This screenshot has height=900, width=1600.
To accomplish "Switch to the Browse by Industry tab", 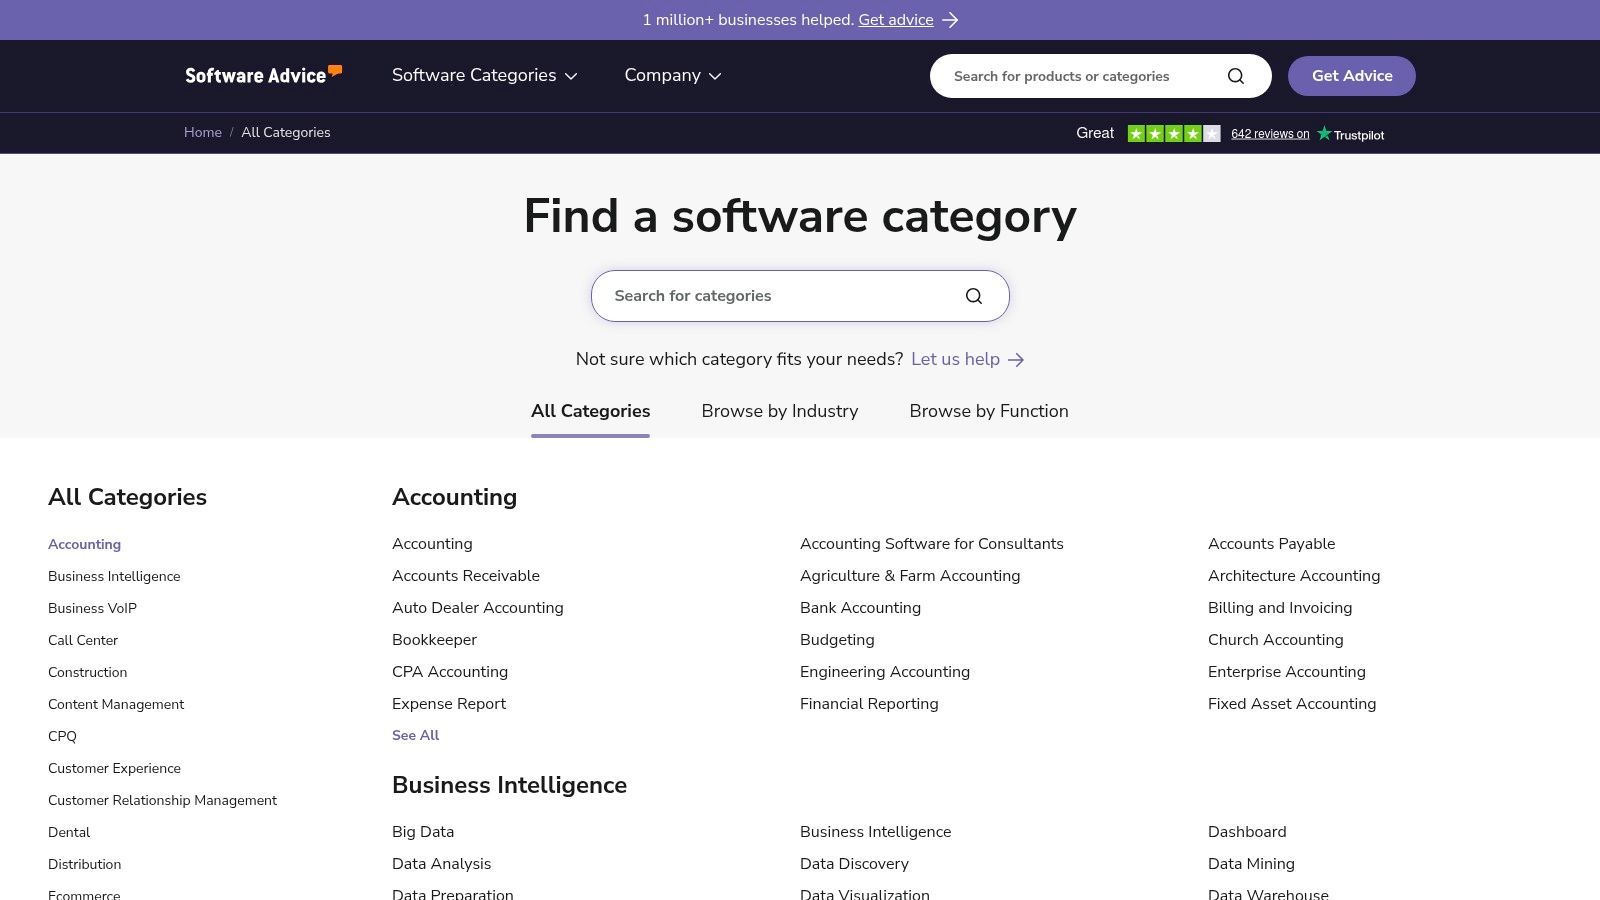I will click(x=779, y=411).
